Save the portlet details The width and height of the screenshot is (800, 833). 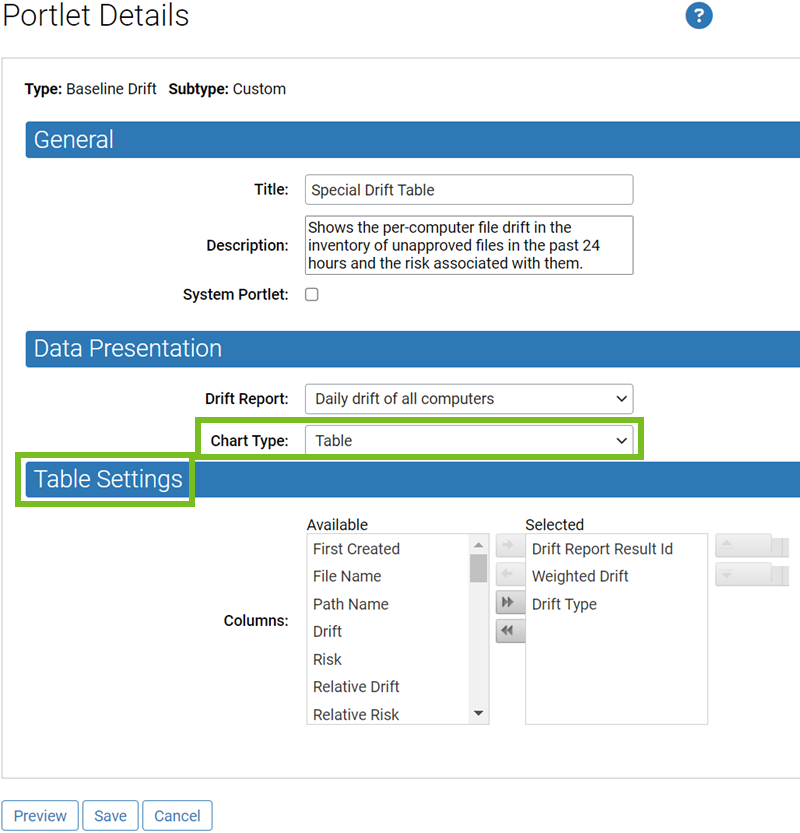click(110, 816)
